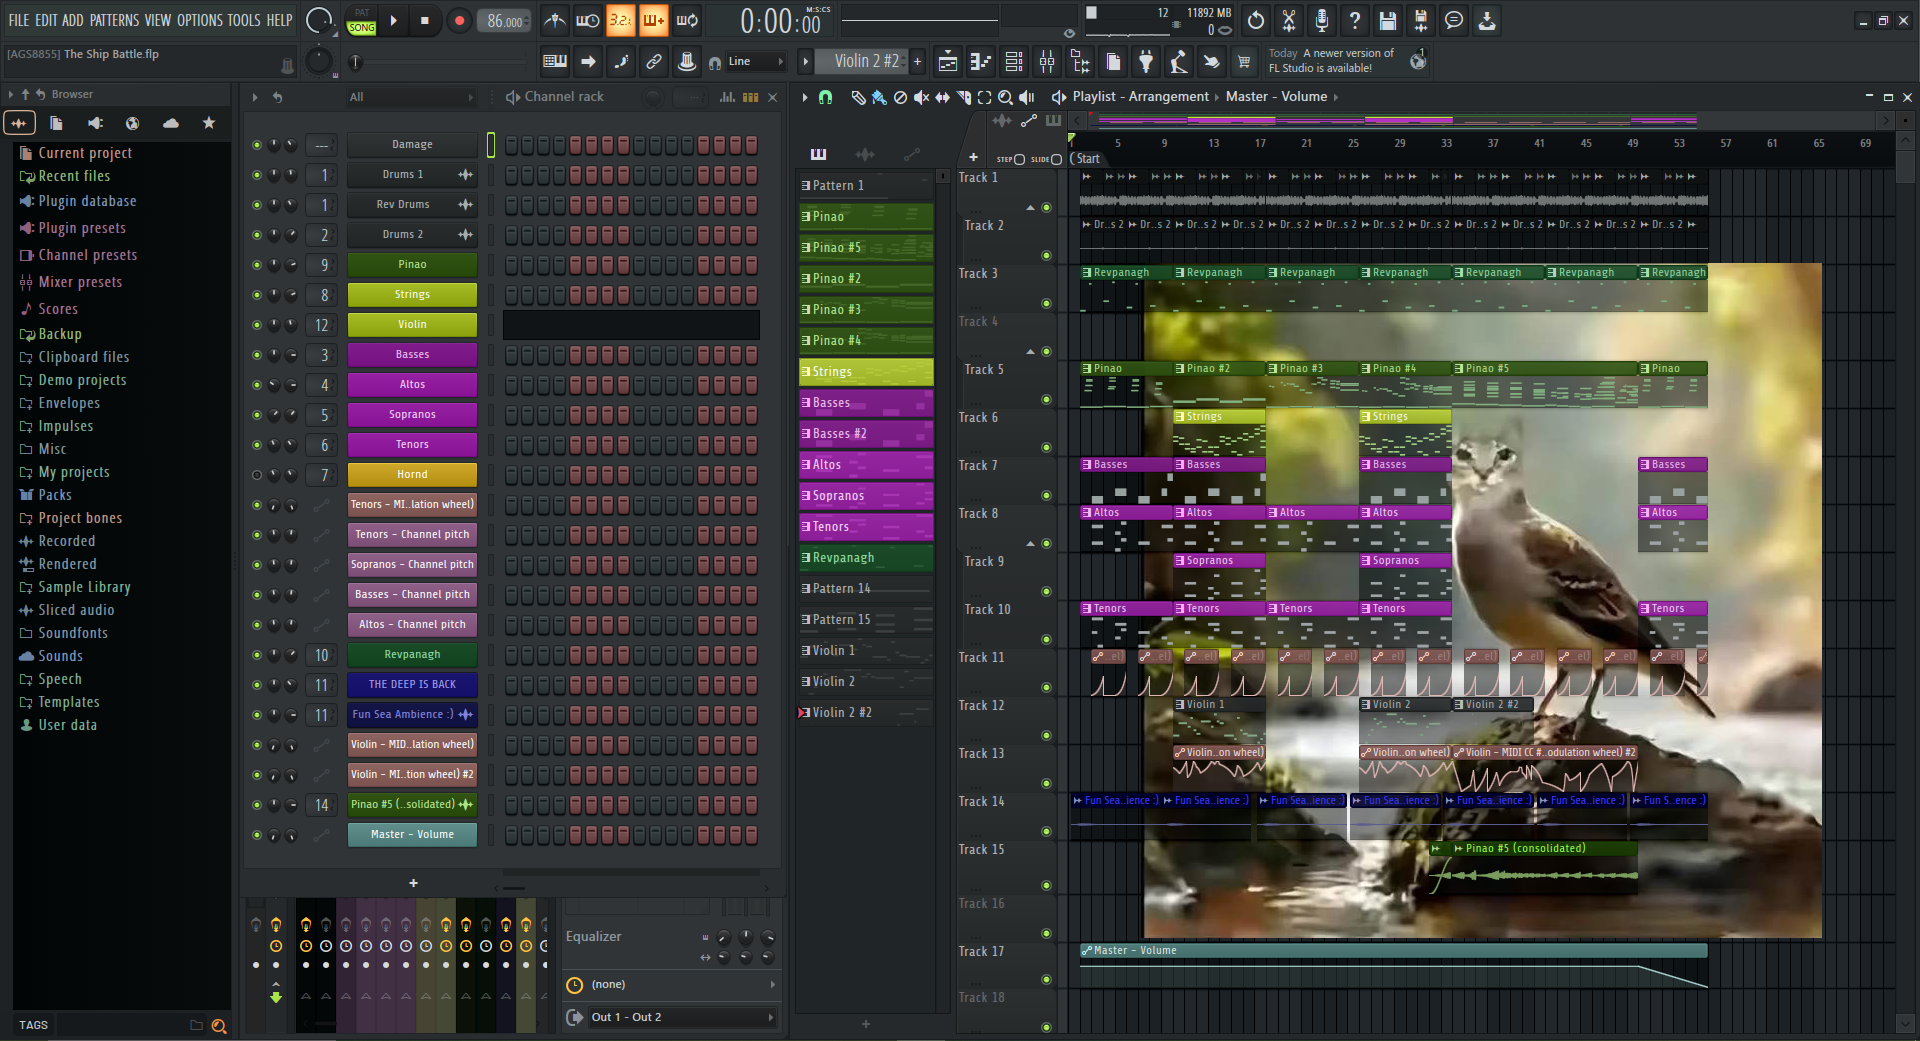Open the OPTIONS menu
The height and width of the screenshot is (1041, 1920).
[x=199, y=20]
